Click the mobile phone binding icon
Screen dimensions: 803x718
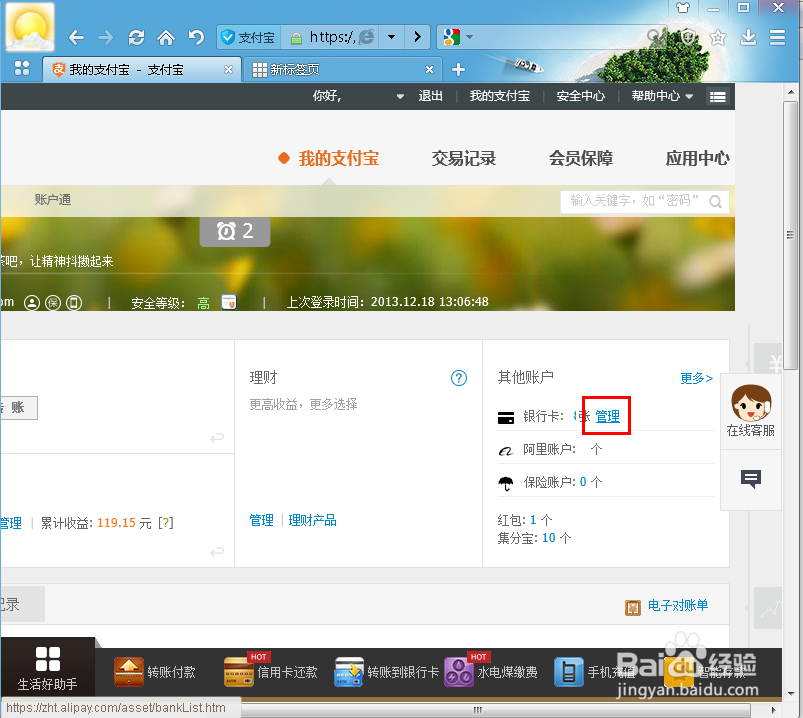tap(74, 303)
